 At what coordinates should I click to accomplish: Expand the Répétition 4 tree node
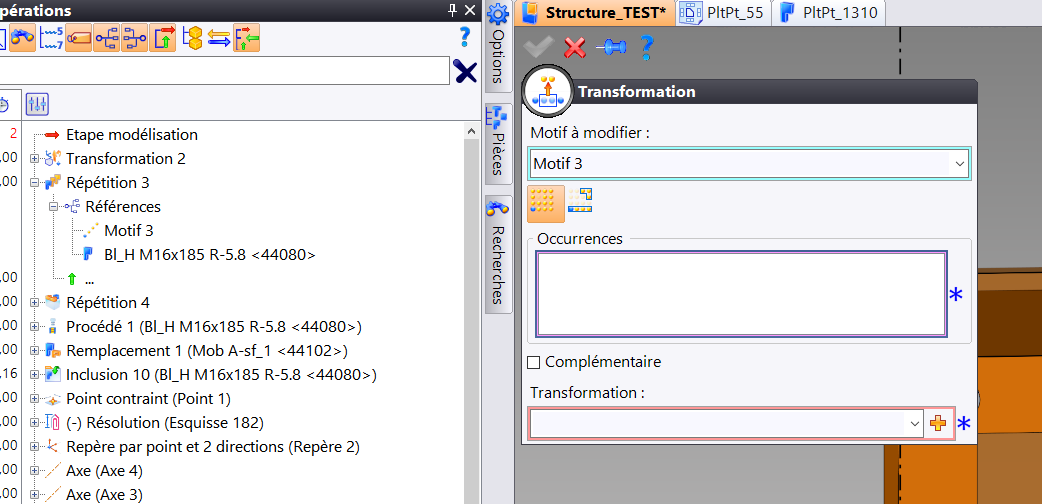[35, 303]
